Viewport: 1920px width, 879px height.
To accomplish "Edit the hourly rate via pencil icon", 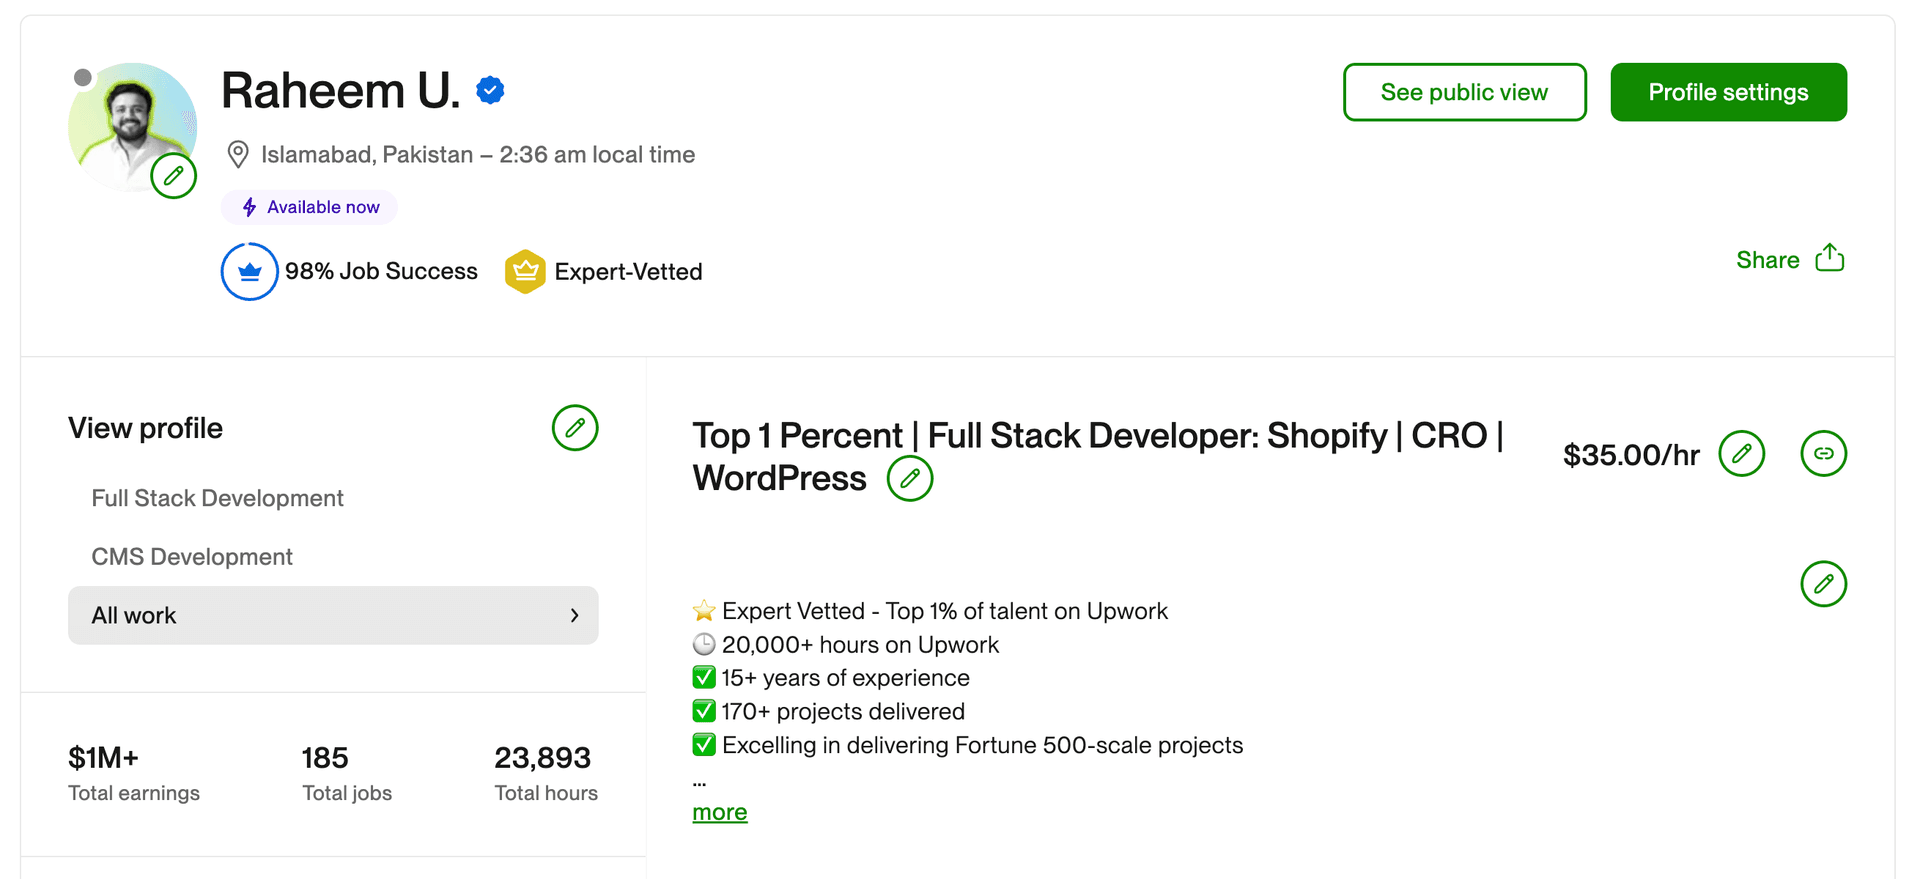I will pos(1741,453).
